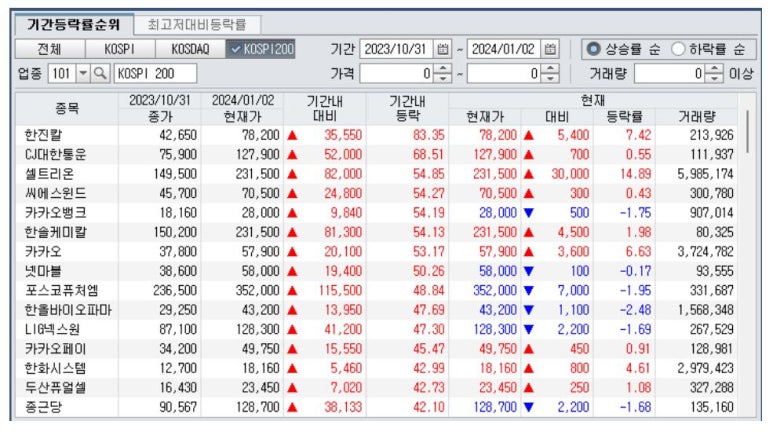773x432 pixels.
Task: Decrease 거래량 threshold with down arrow
Action: pos(714,78)
